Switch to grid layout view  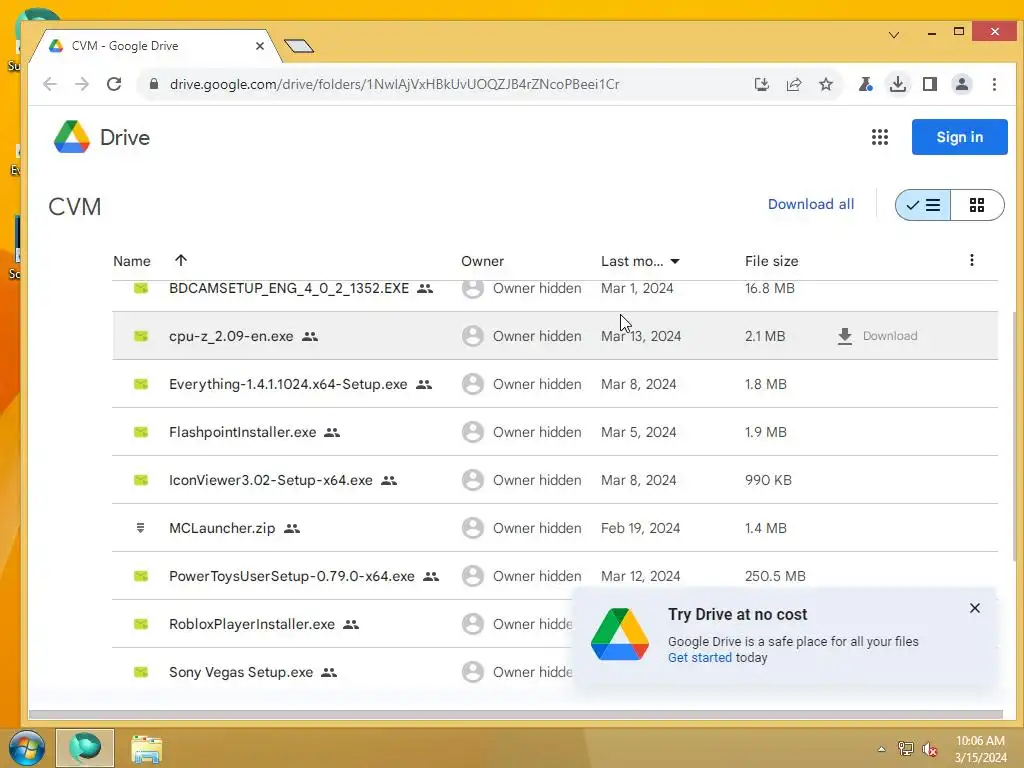click(977, 205)
